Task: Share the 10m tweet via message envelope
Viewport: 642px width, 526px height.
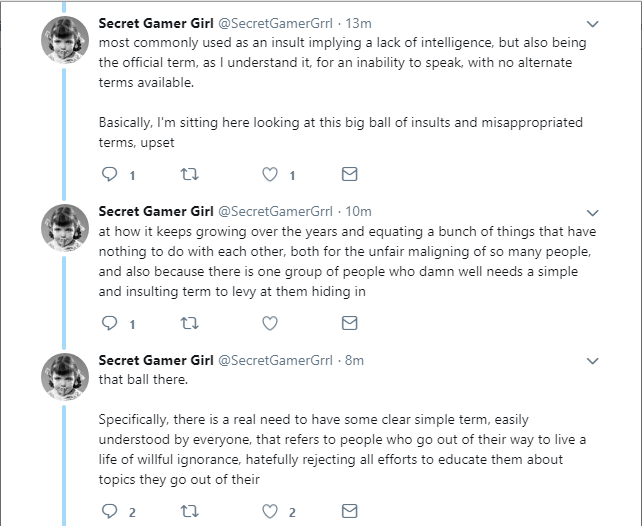Action: (x=349, y=323)
